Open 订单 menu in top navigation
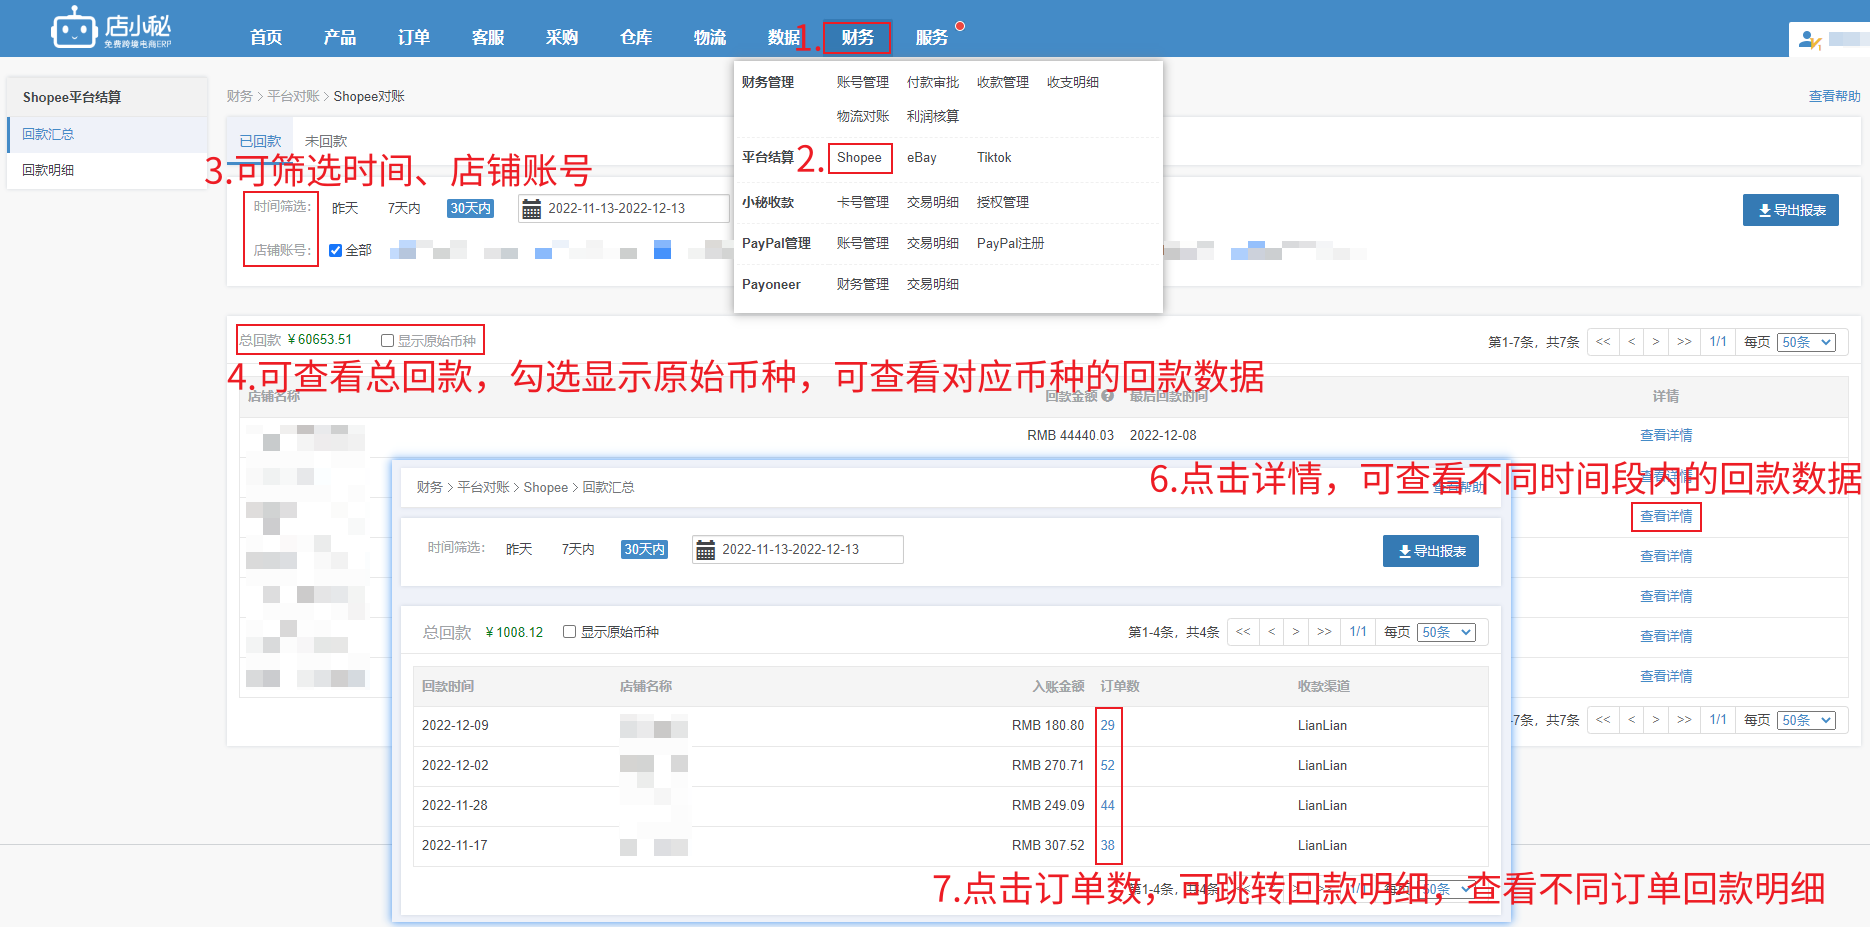The image size is (1870, 927). (x=414, y=37)
